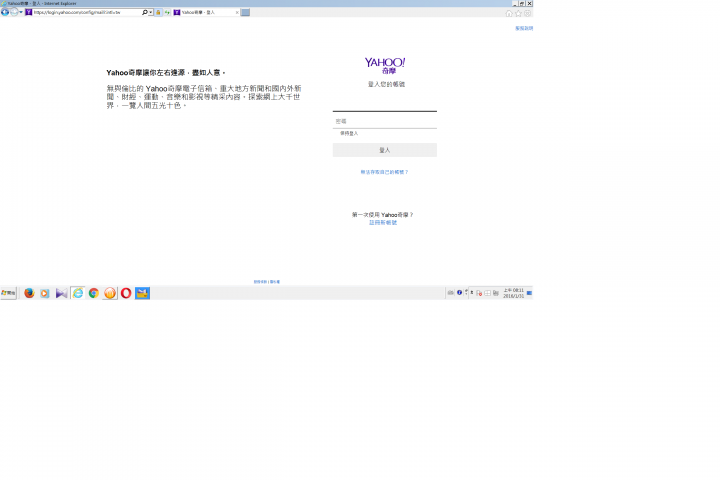Launch Chrome from the taskbar
Image resolution: width=720 pixels, height=480 pixels.
(x=94, y=293)
